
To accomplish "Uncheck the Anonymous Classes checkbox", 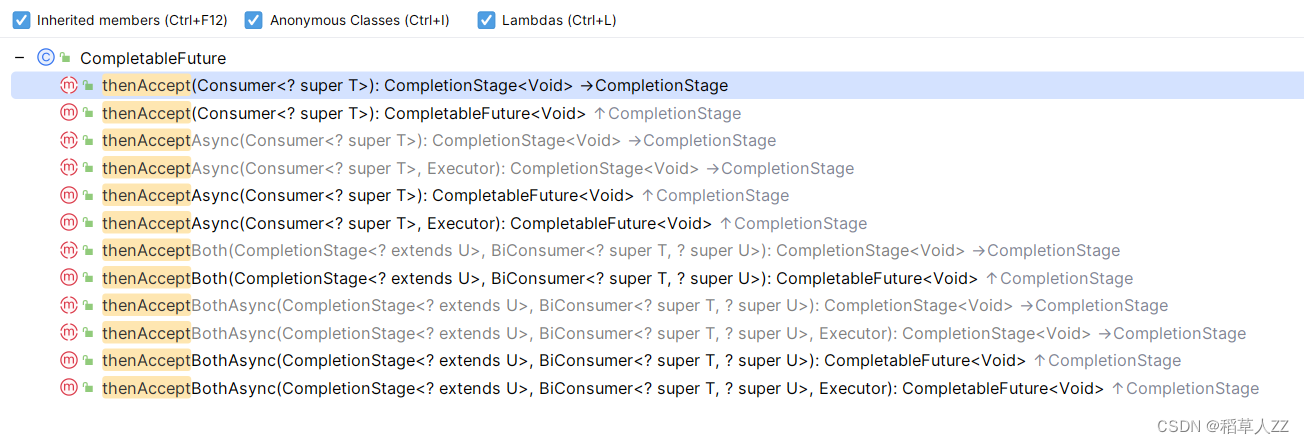I will (254, 20).
